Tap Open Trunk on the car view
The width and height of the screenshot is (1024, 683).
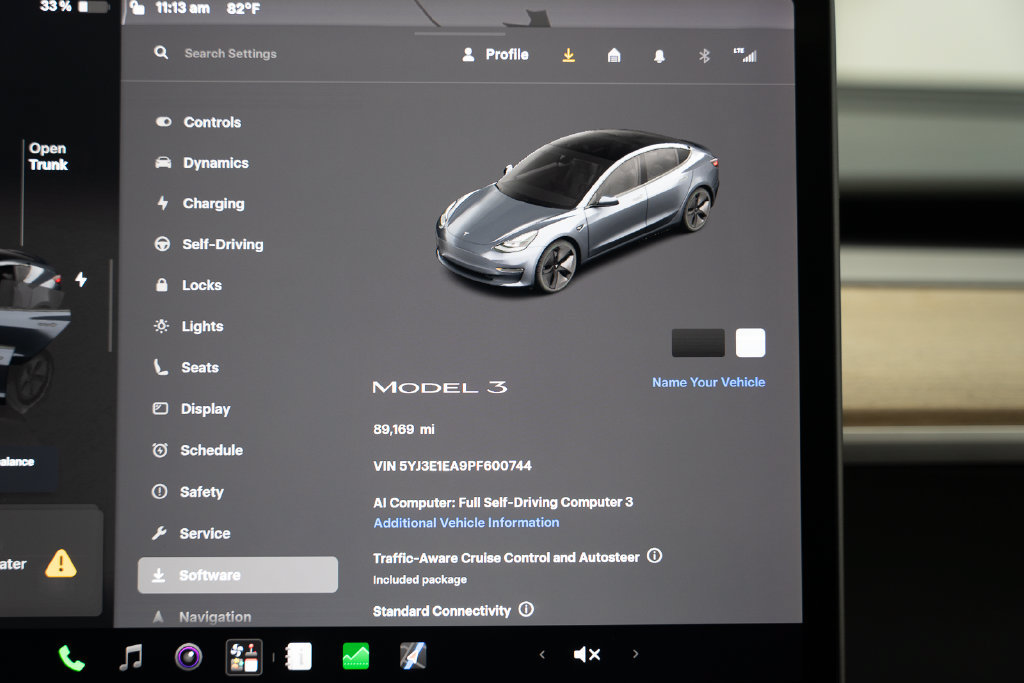point(48,157)
